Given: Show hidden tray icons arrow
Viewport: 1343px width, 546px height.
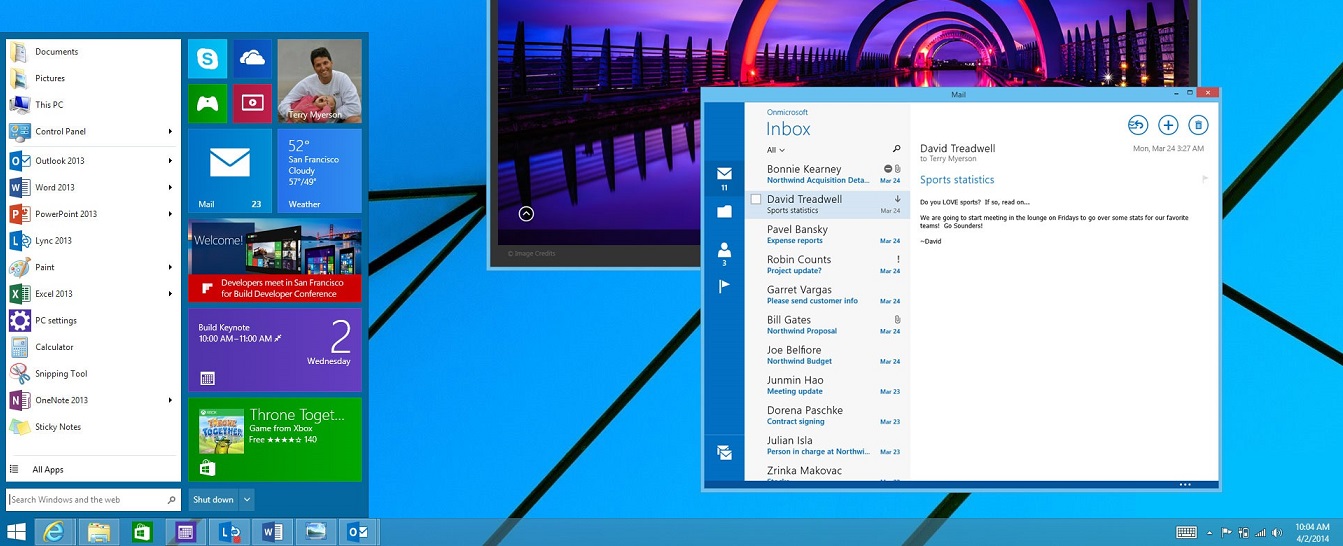Looking at the screenshot, I should (1210, 533).
